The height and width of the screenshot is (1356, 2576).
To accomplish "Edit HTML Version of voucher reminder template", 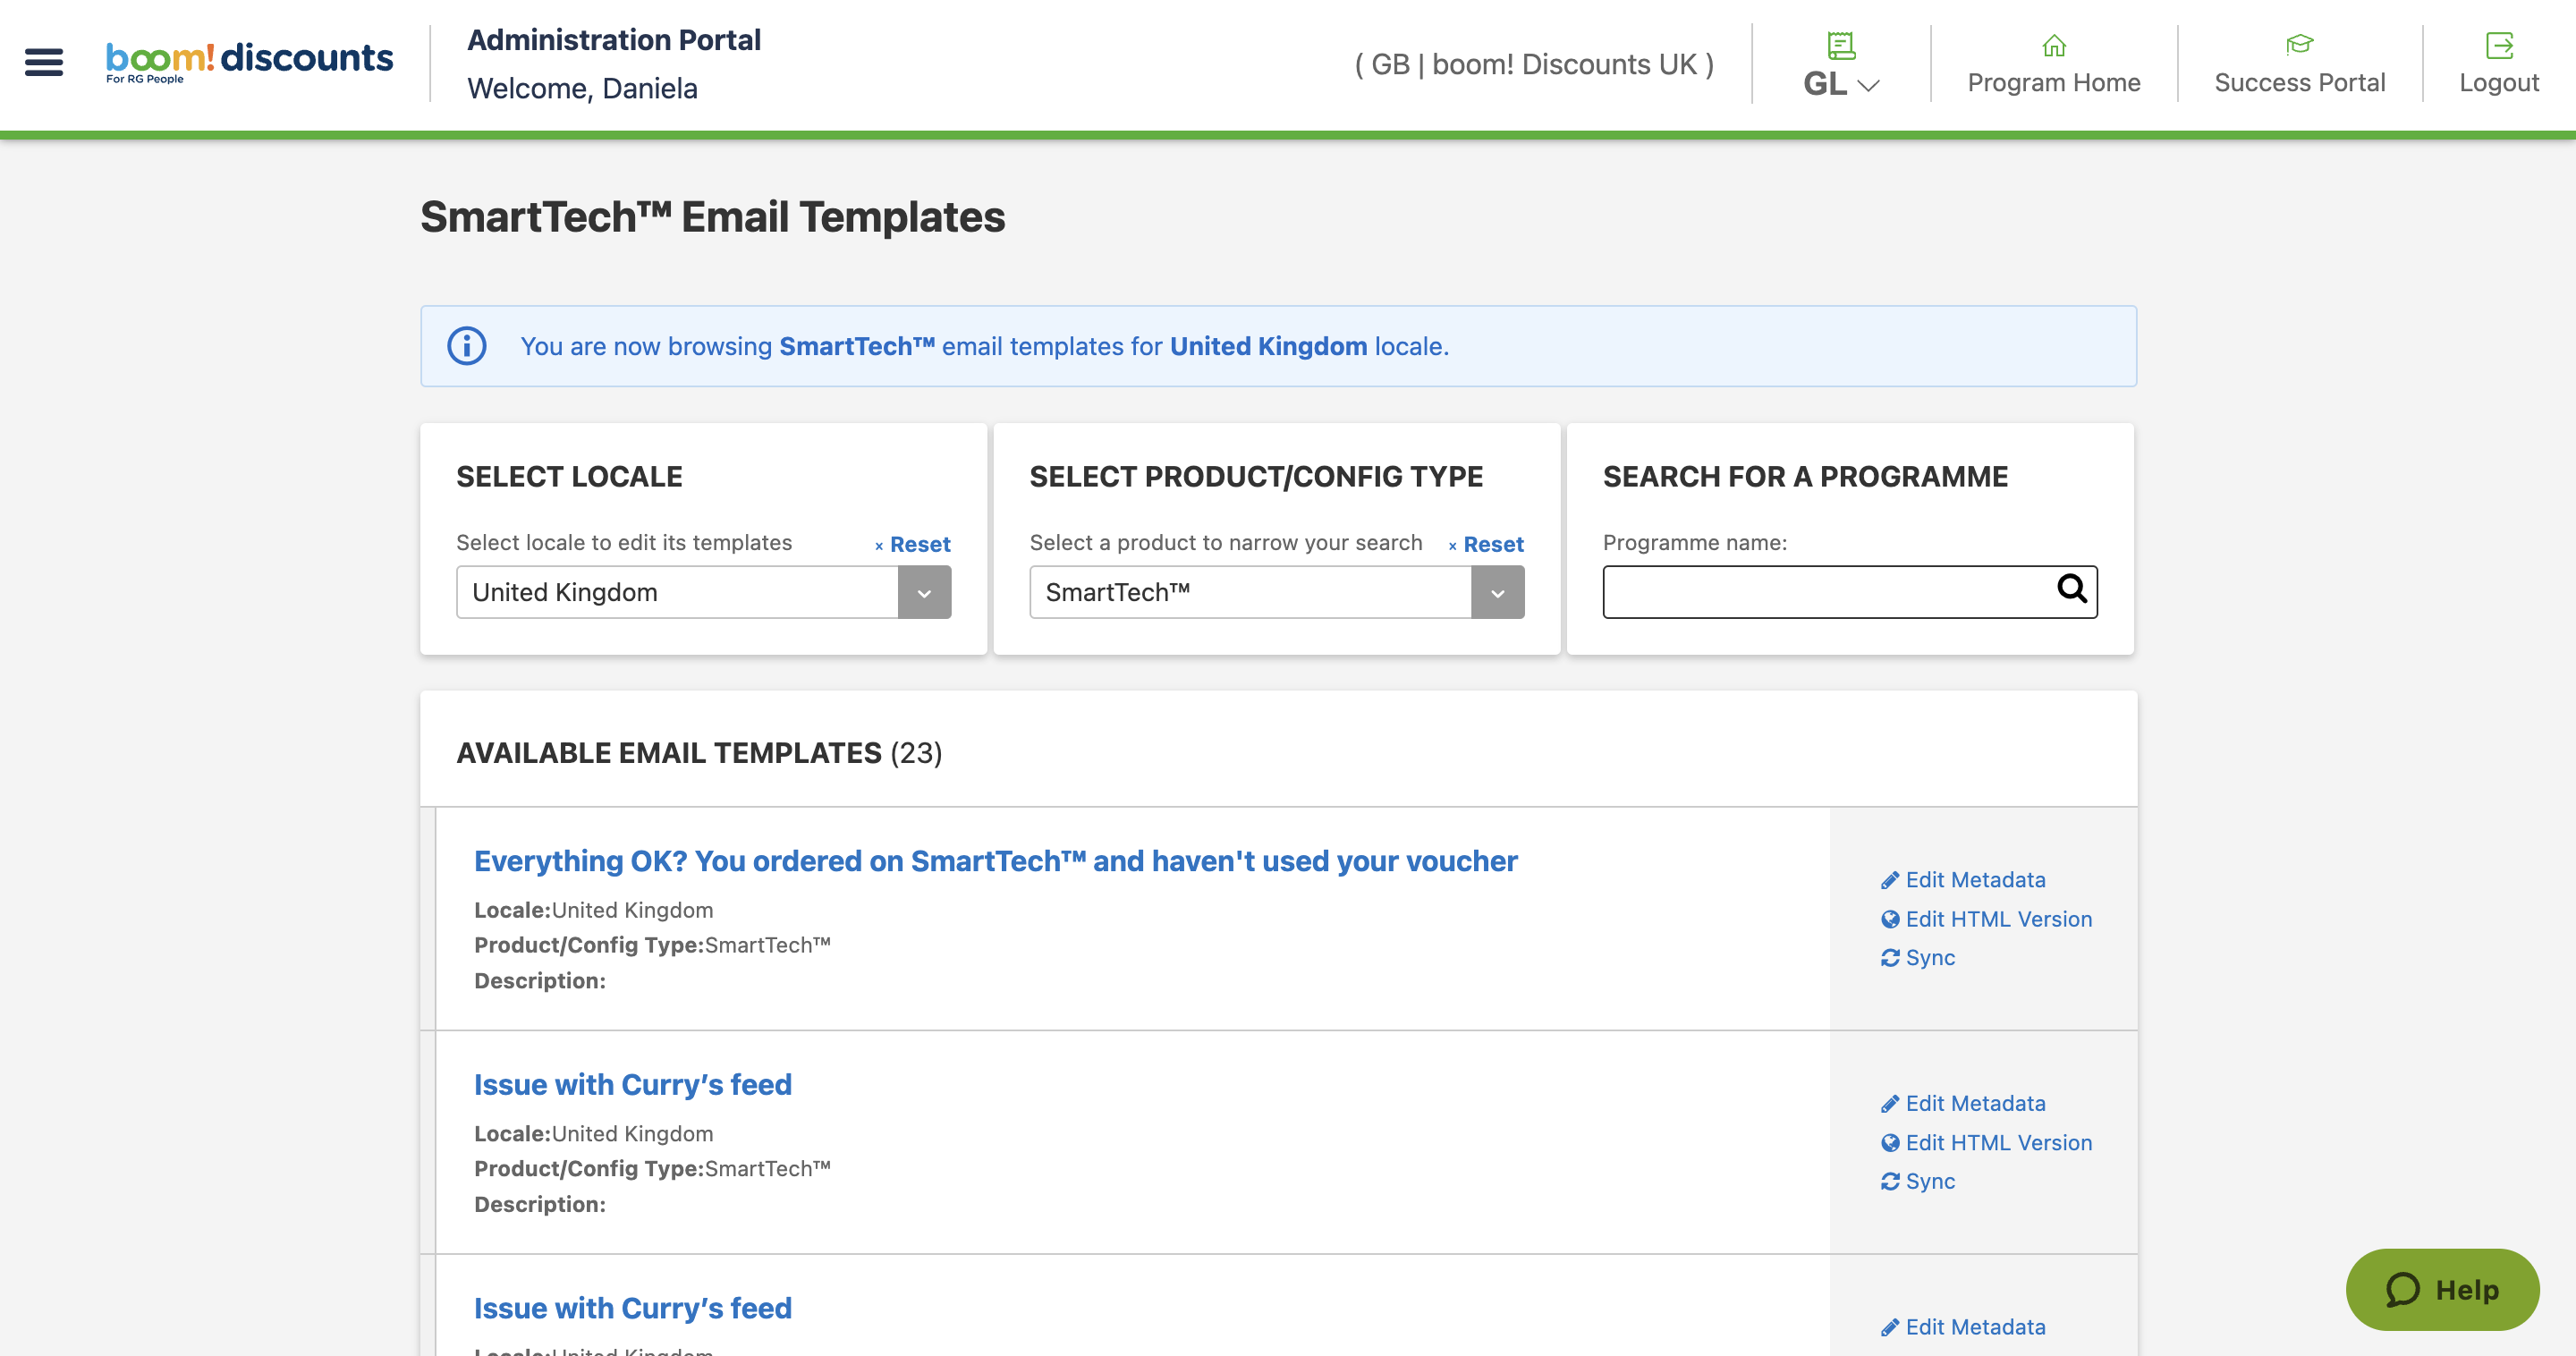I will tap(1998, 919).
